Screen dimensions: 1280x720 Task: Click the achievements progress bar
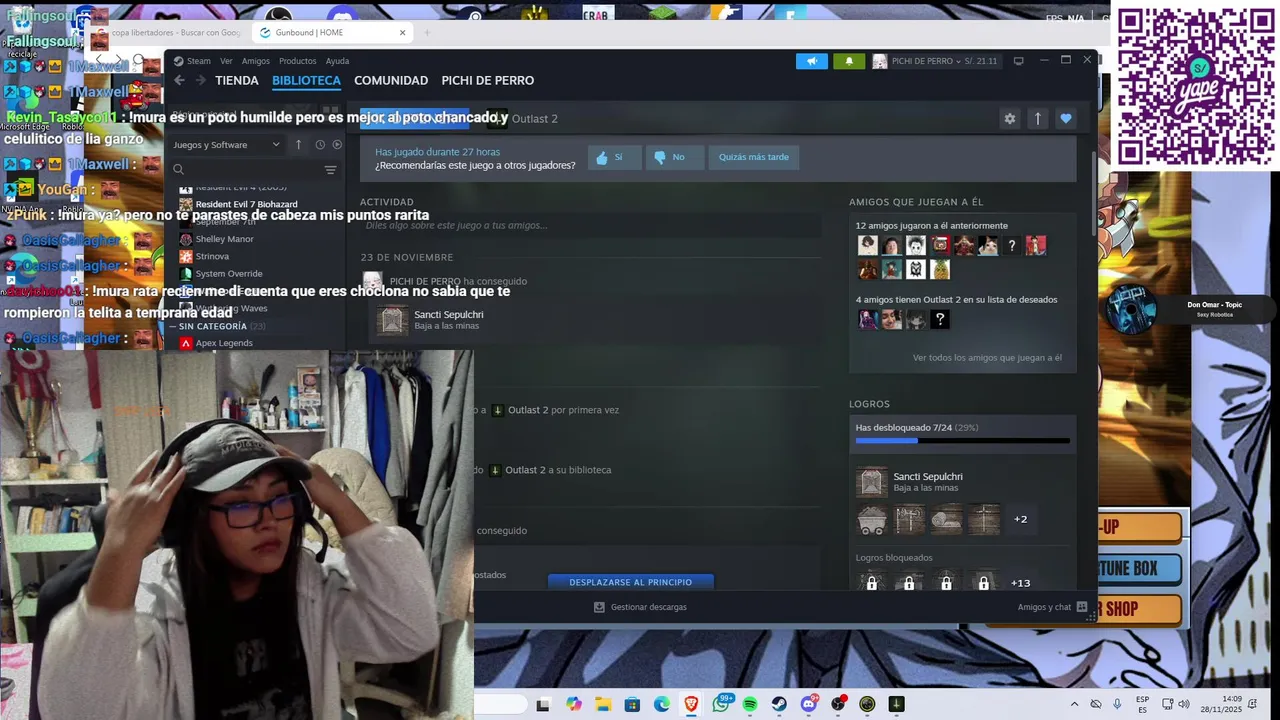pos(962,441)
